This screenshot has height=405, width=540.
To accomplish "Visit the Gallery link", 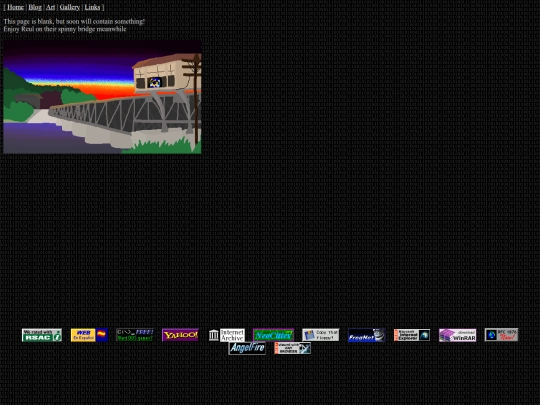I will point(70,7).
